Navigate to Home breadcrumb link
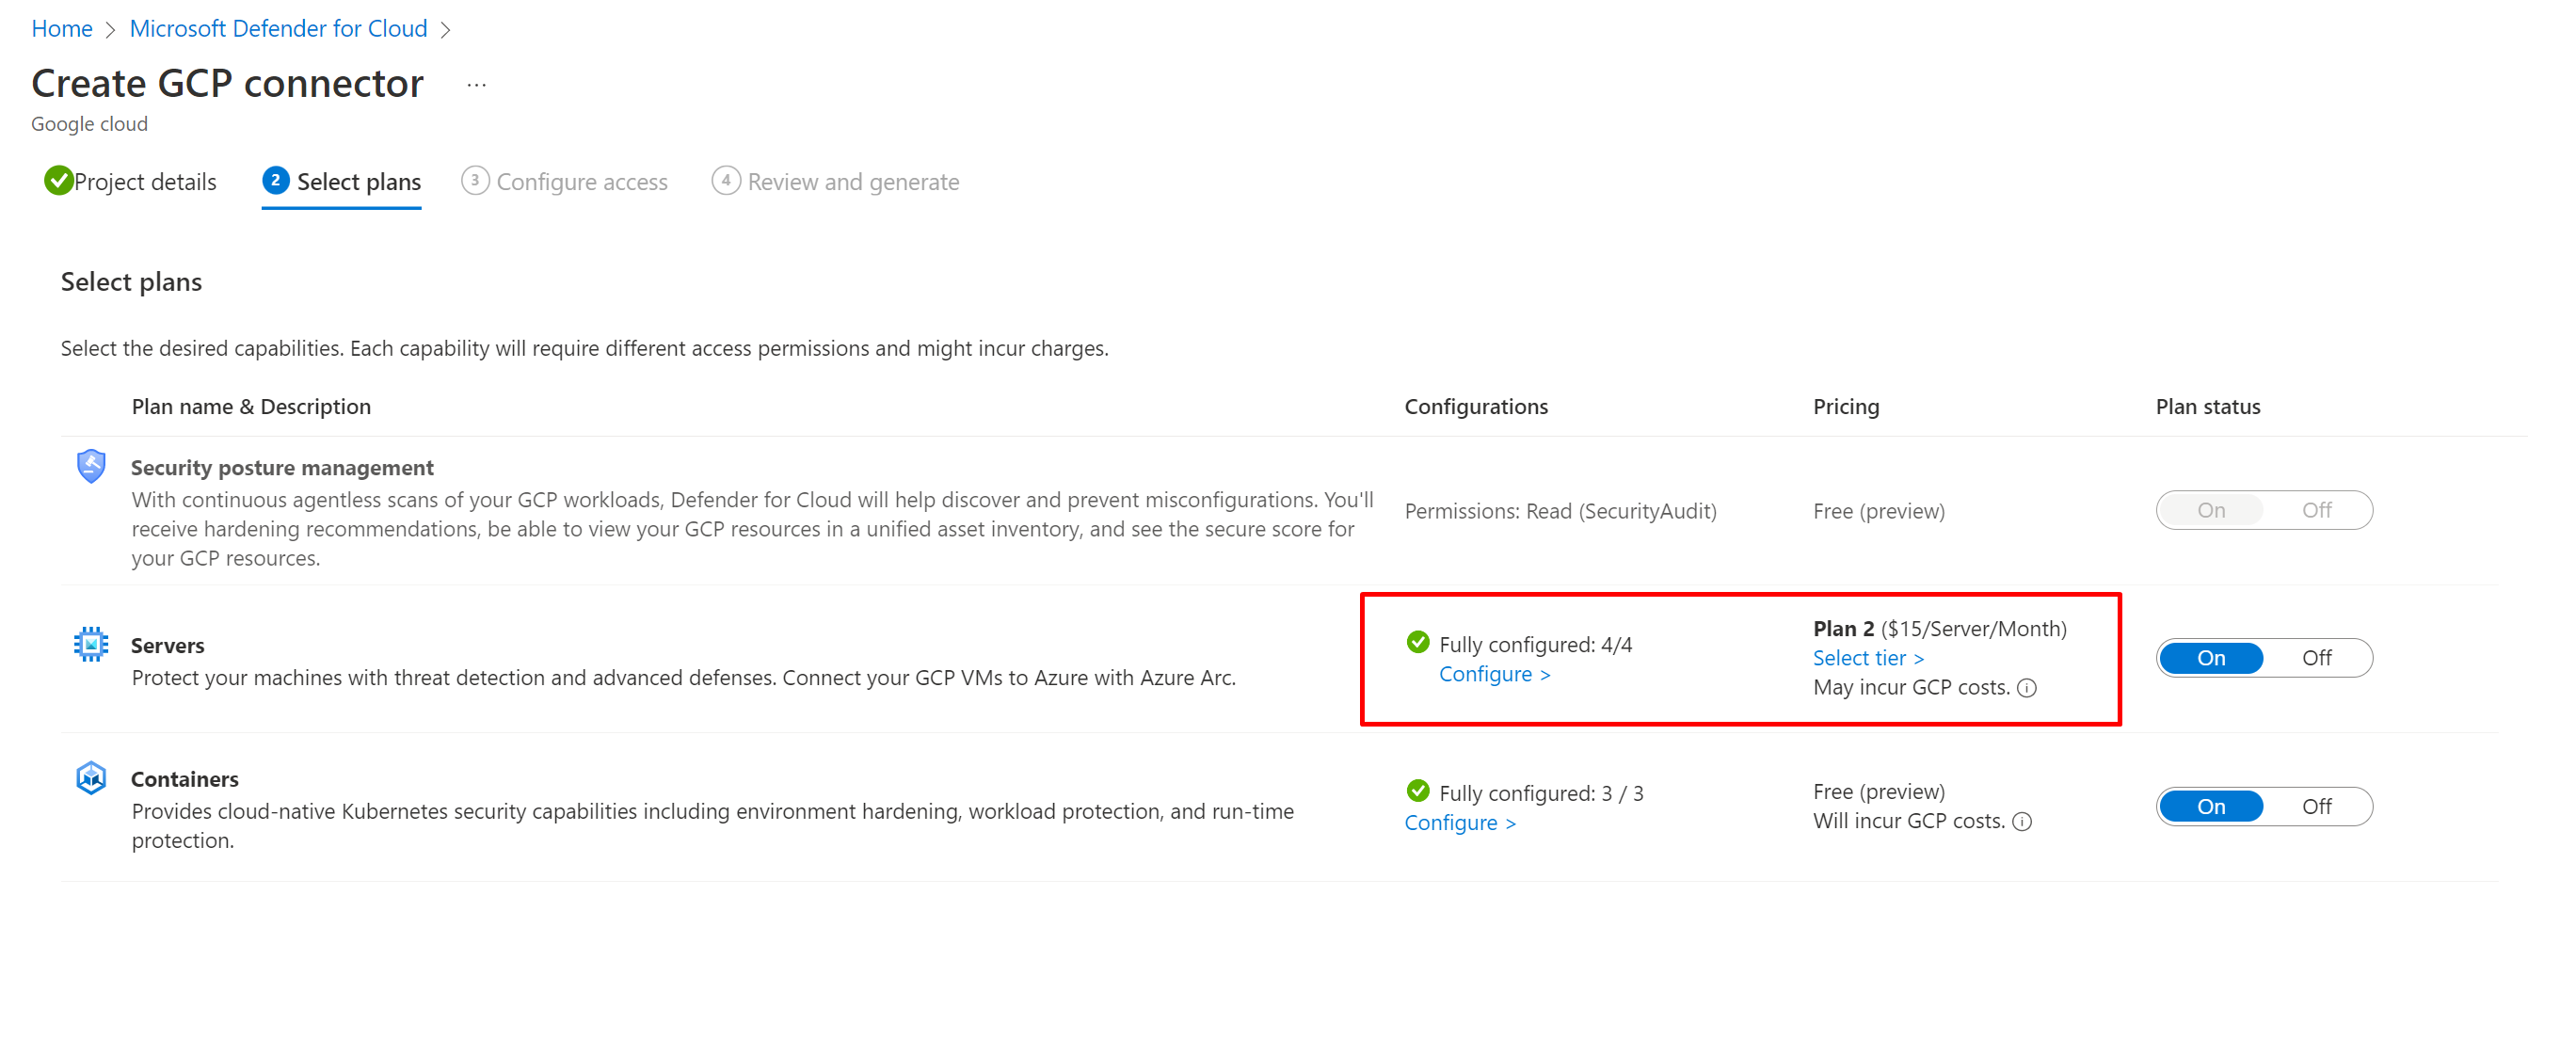This screenshot has width=2576, height=1039. pos(61,28)
